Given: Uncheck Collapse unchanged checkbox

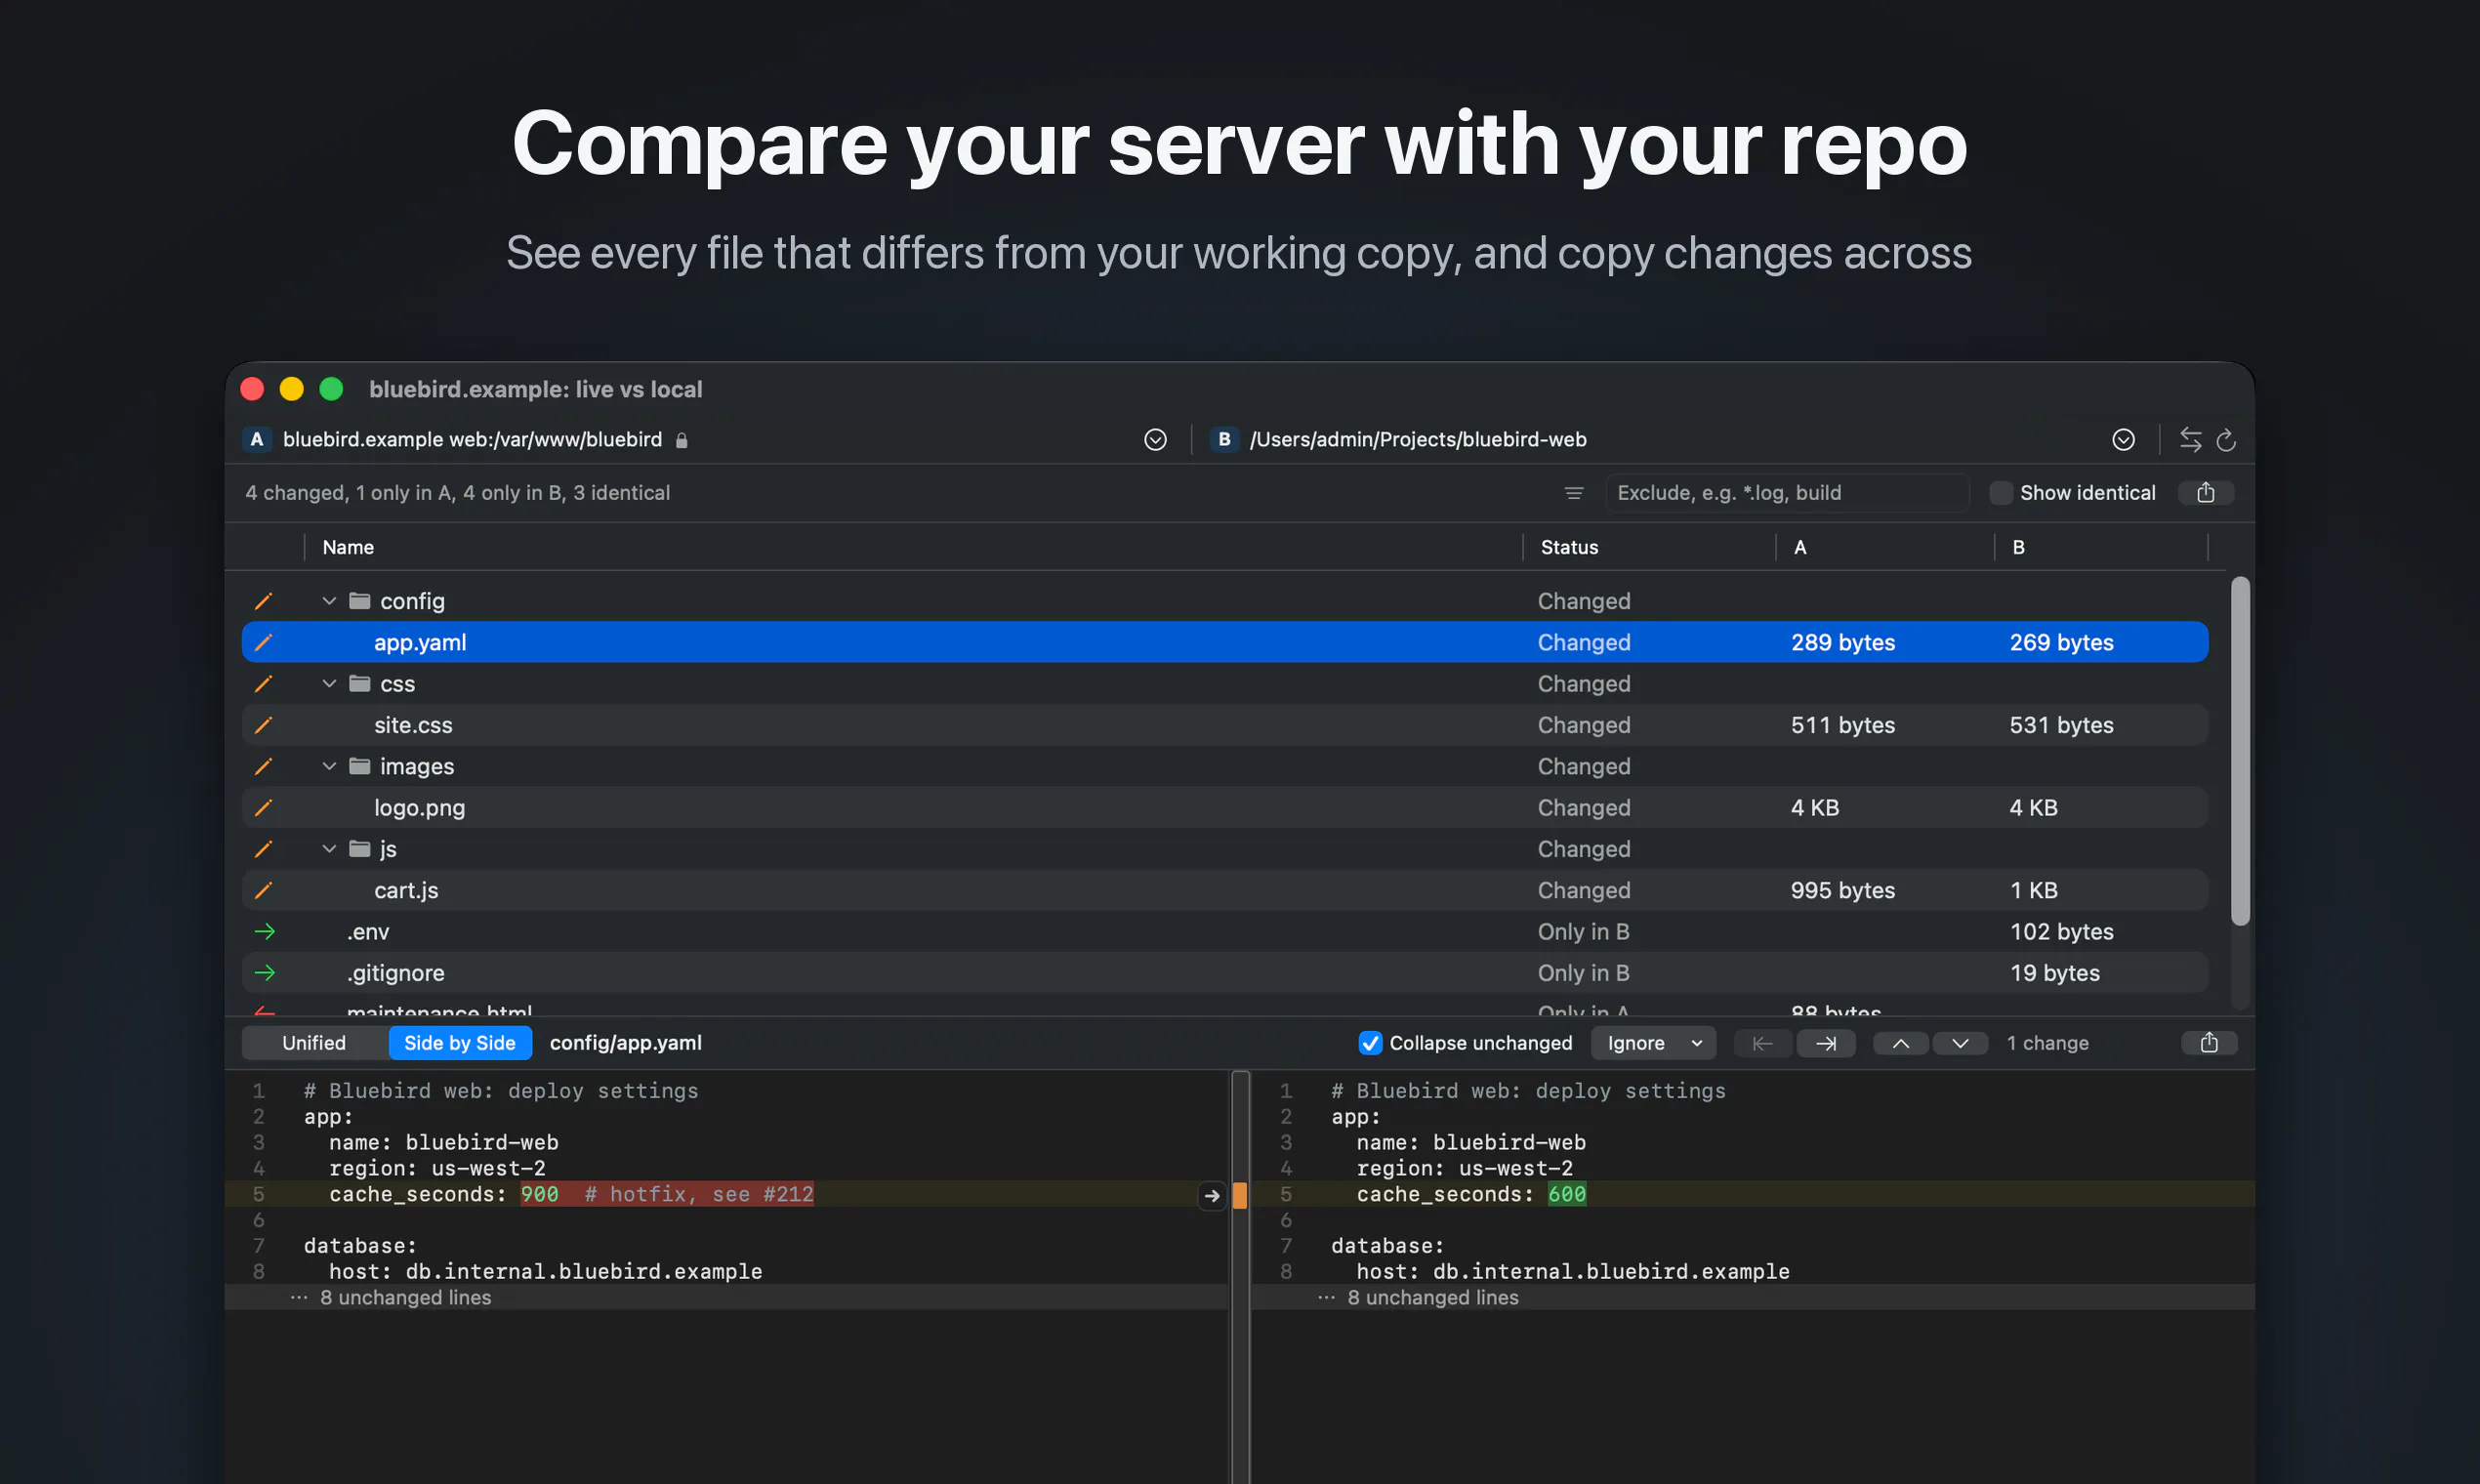Looking at the screenshot, I should (x=1370, y=1043).
